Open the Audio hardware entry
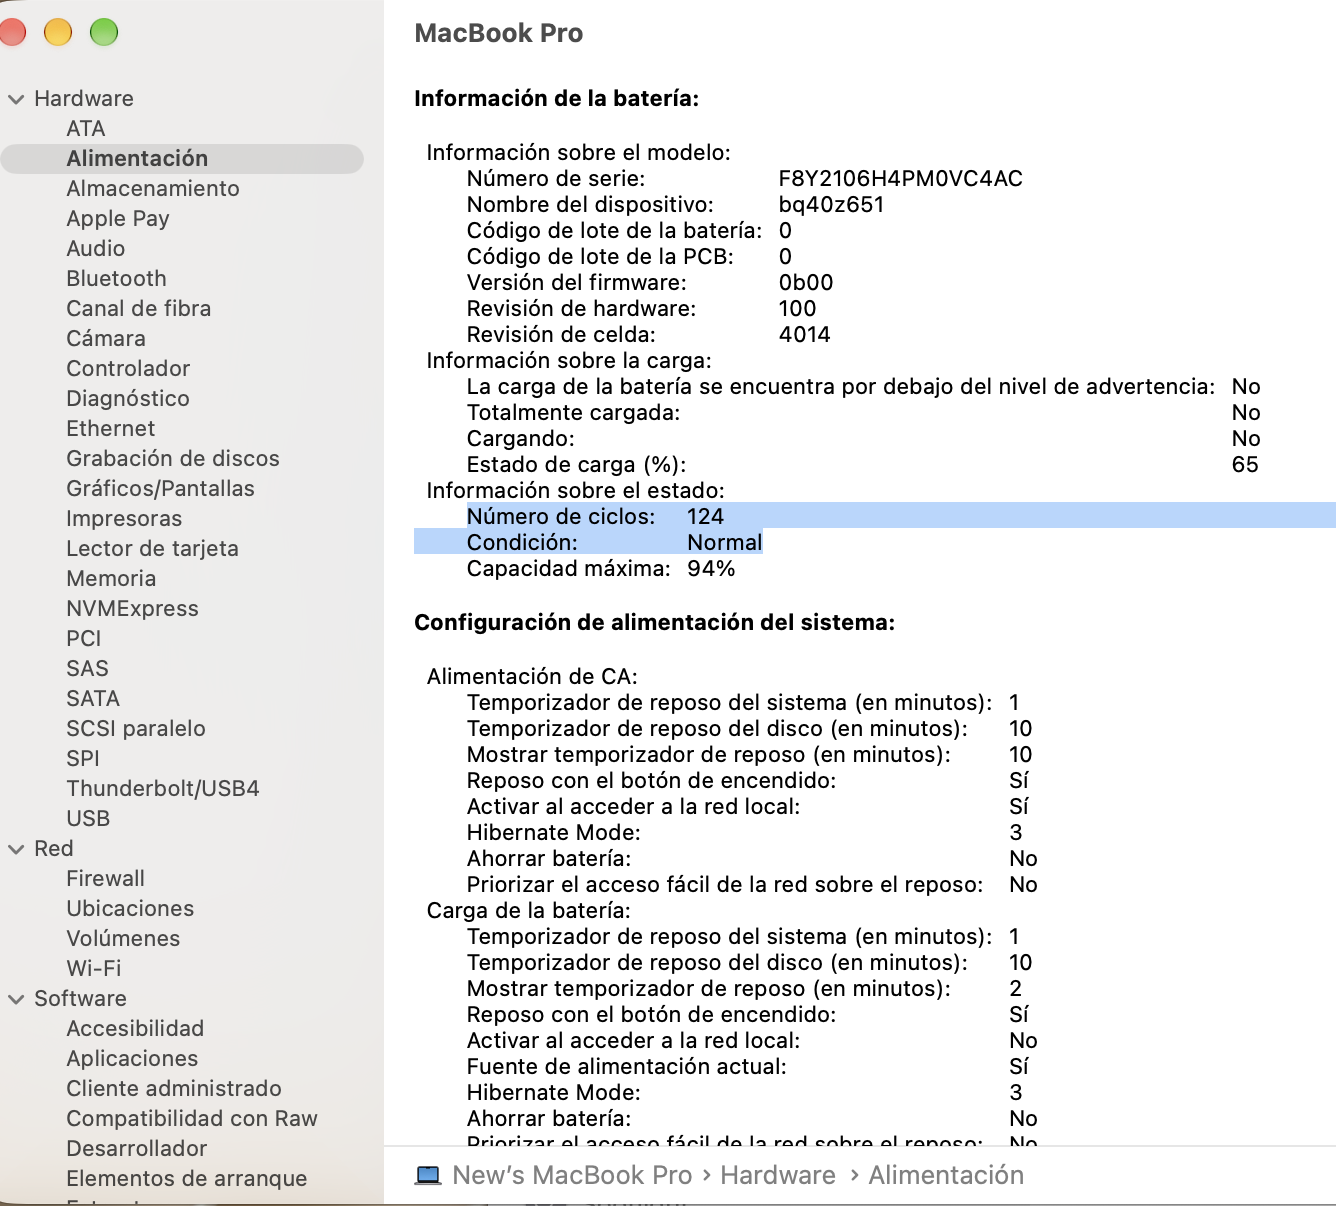The image size is (1336, 1206). pyautogui.click(x=96, y=248)
